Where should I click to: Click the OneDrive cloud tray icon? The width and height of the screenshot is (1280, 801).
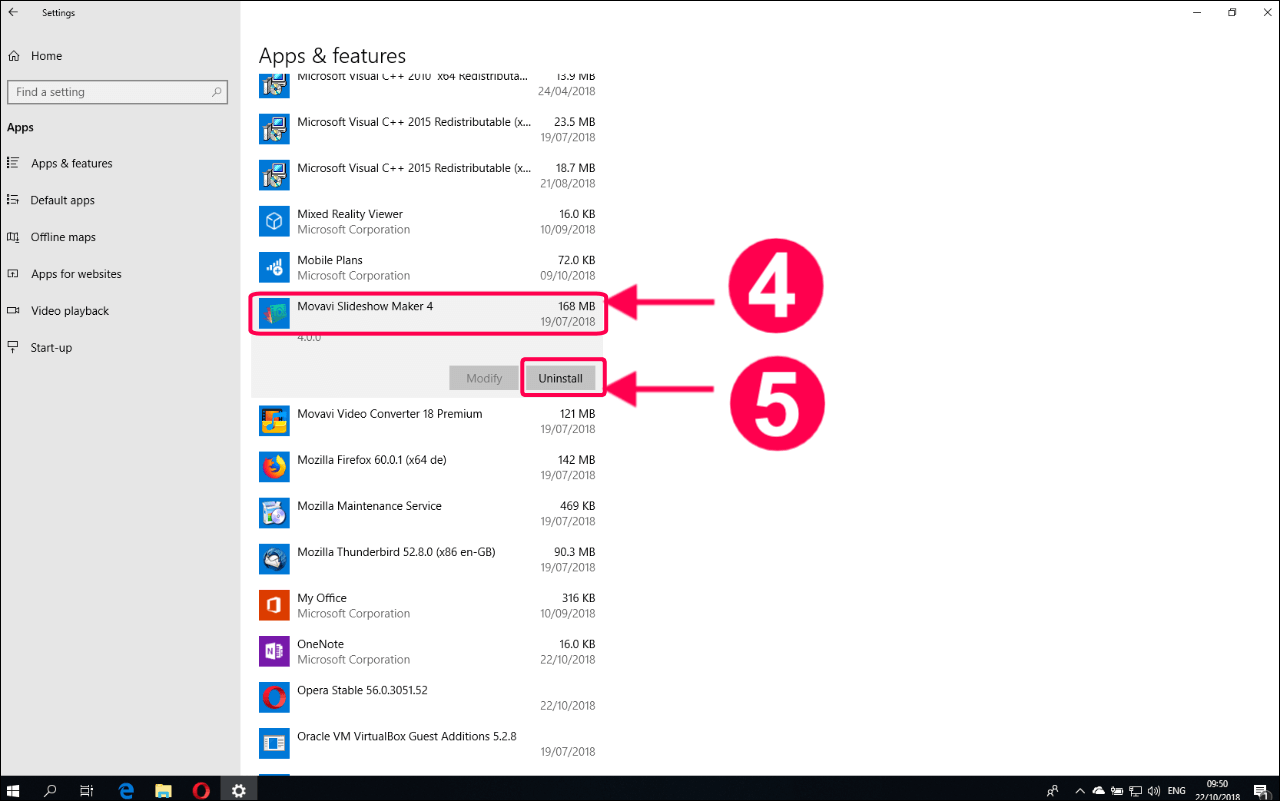(x=1099, y=790)
